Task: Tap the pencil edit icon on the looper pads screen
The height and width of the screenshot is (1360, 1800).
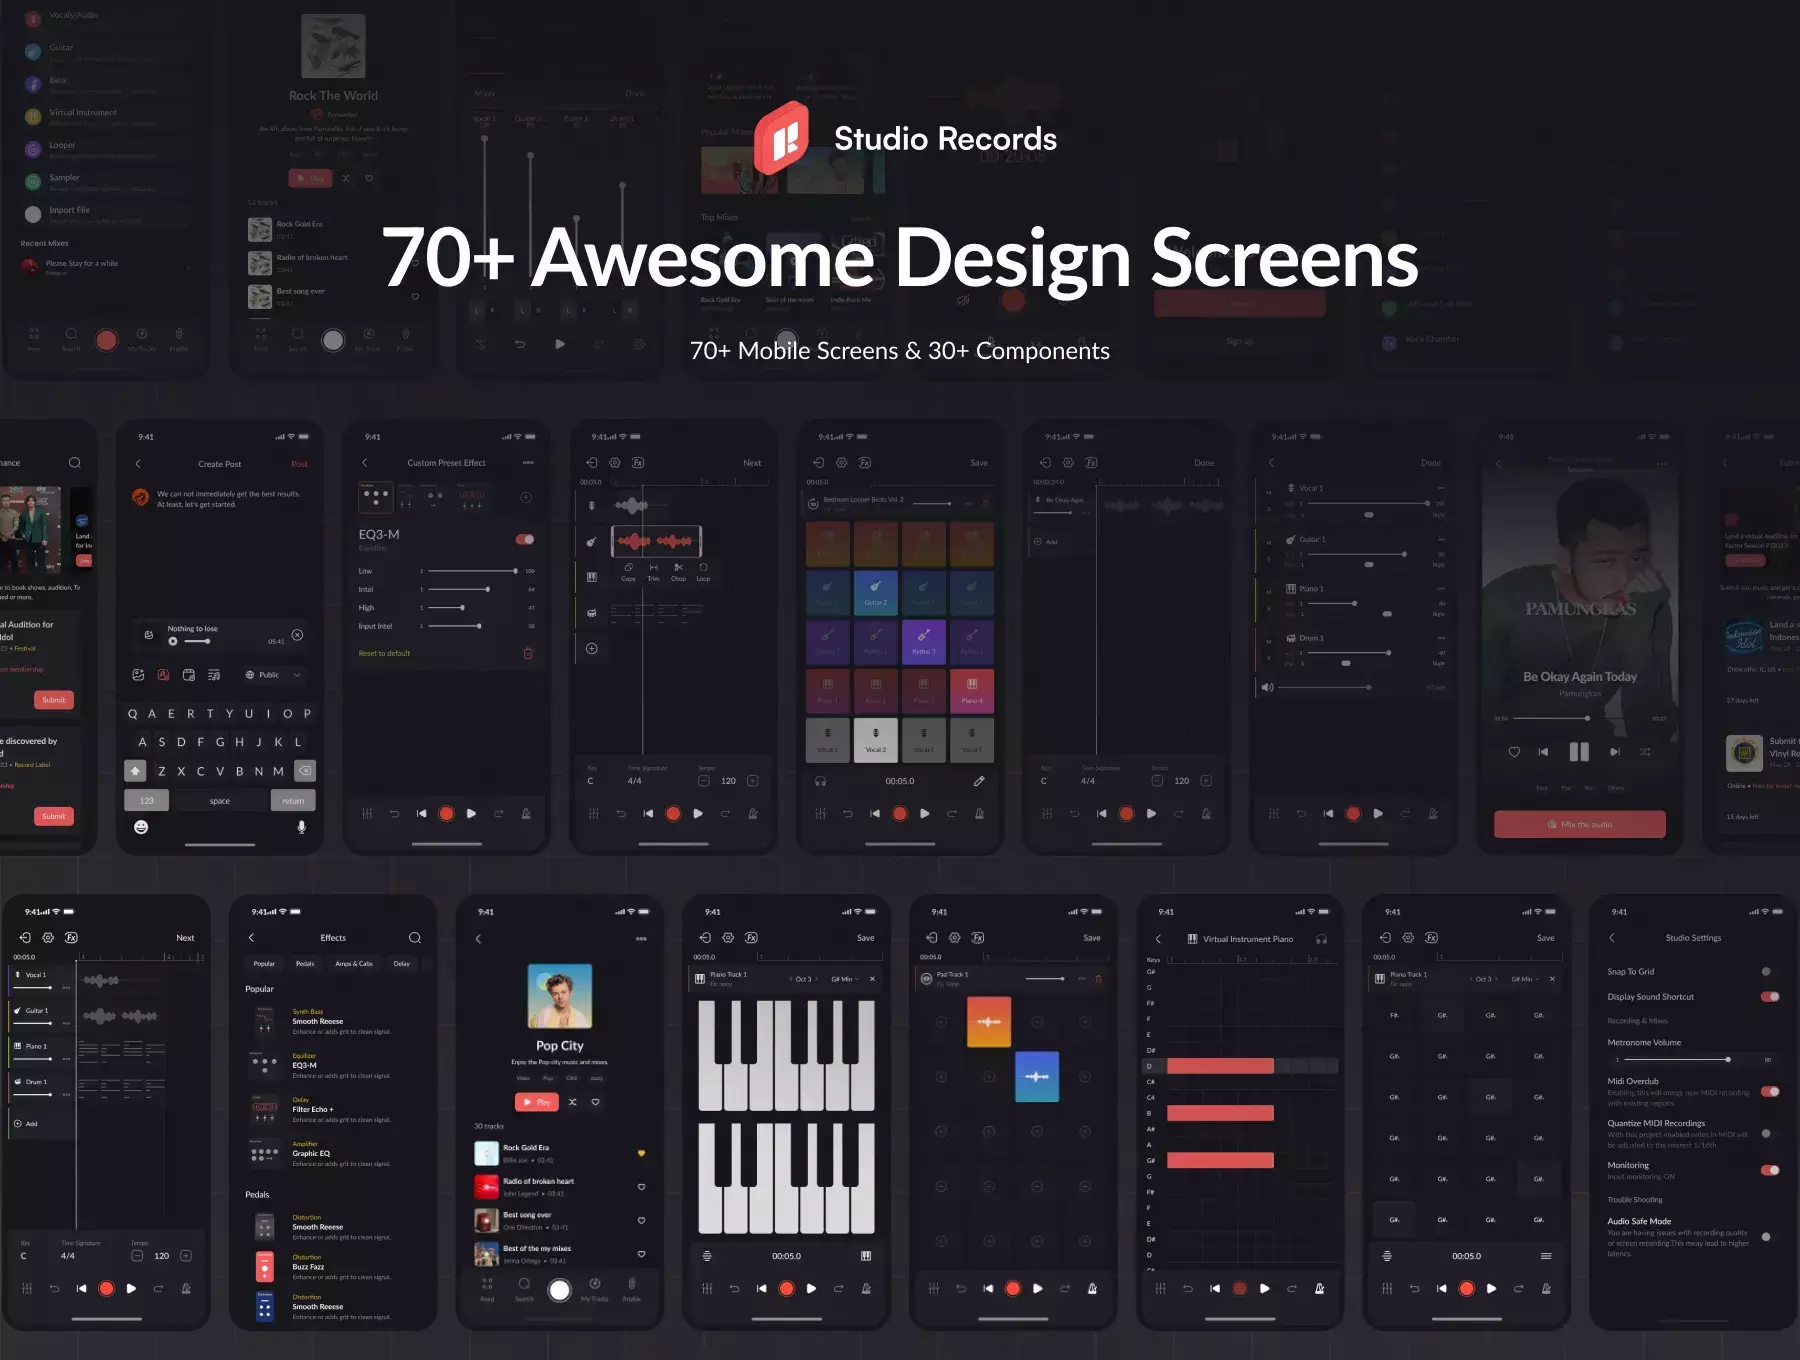Action: 979,781
